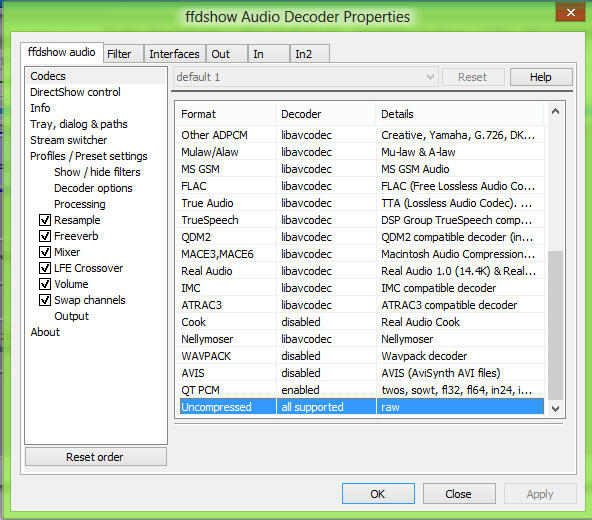Open the Info page
The width and height of the screenshot is (592, 520).
pos(40,108)
